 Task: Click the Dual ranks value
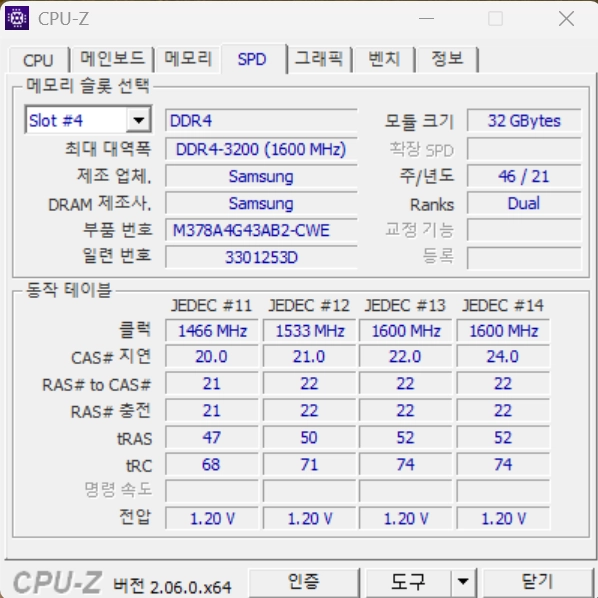pyautogui.click(x=524, y=203)
